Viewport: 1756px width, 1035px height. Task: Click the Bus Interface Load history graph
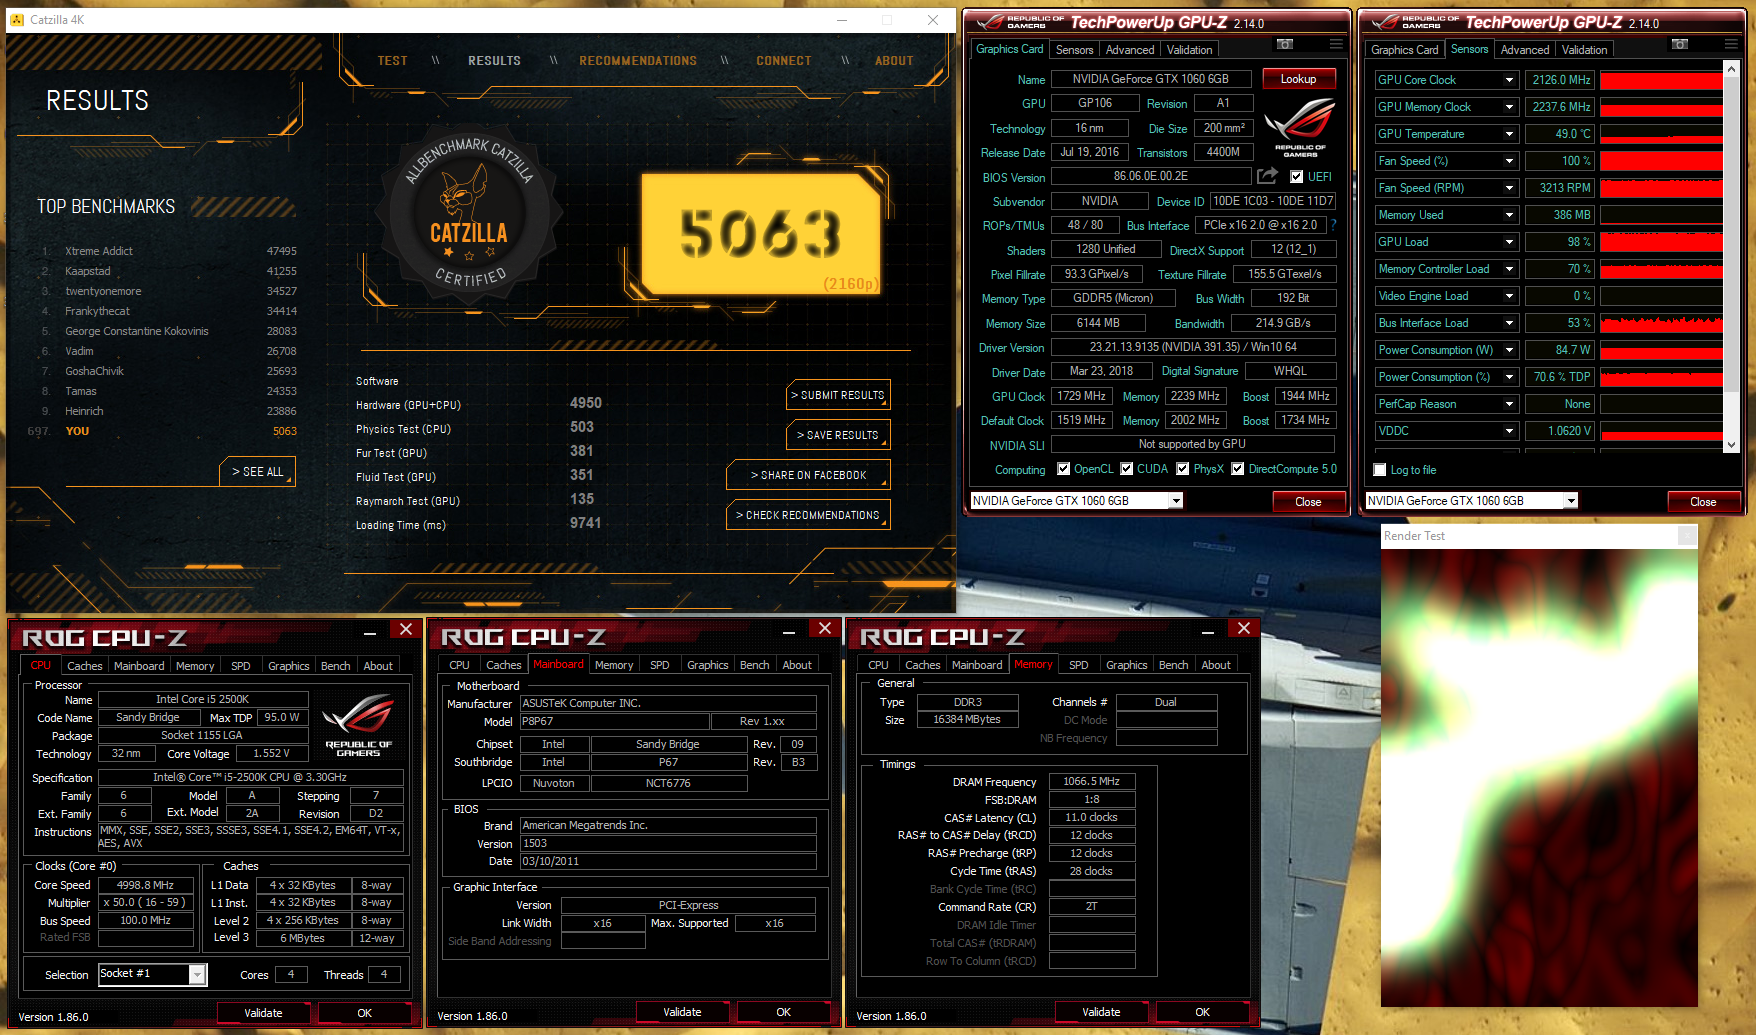(x=1661, y=323)
